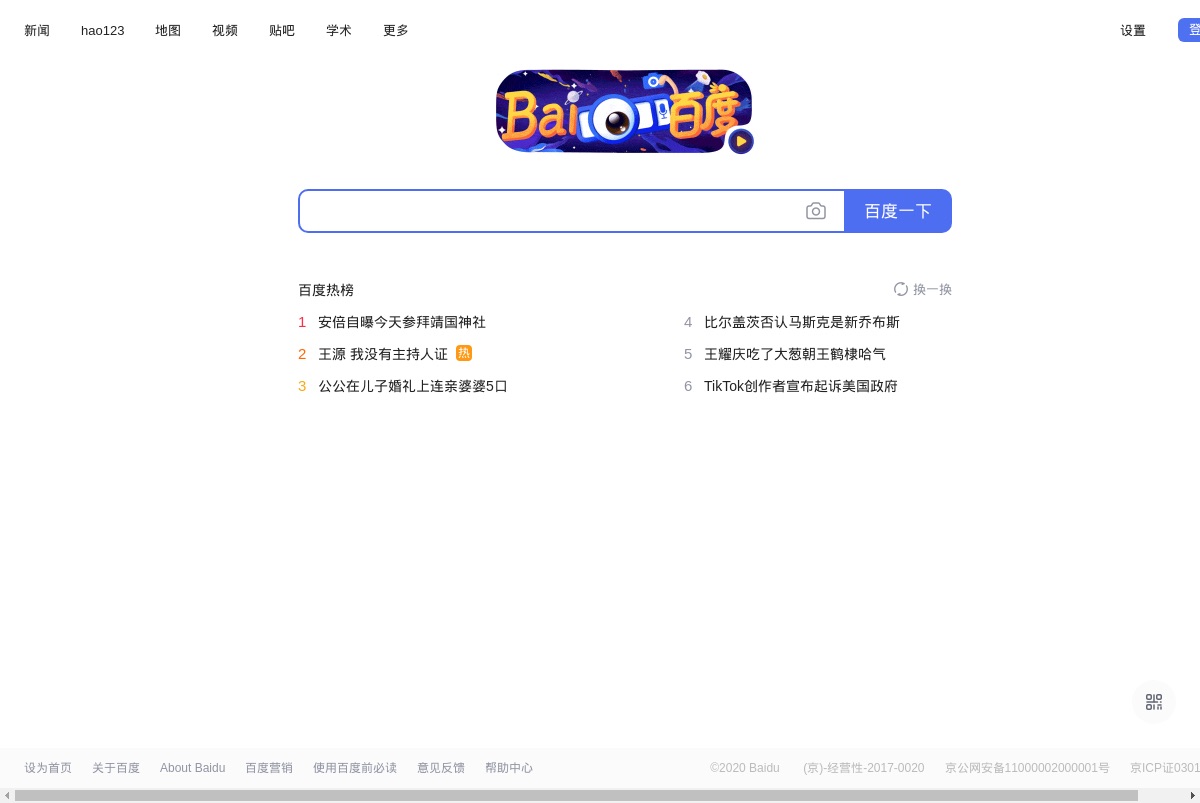This screenshot has width=1200, height=803.
Task: Open hot topic TikTok创作者宣布起诉美国政府
Action: [801, 386]
